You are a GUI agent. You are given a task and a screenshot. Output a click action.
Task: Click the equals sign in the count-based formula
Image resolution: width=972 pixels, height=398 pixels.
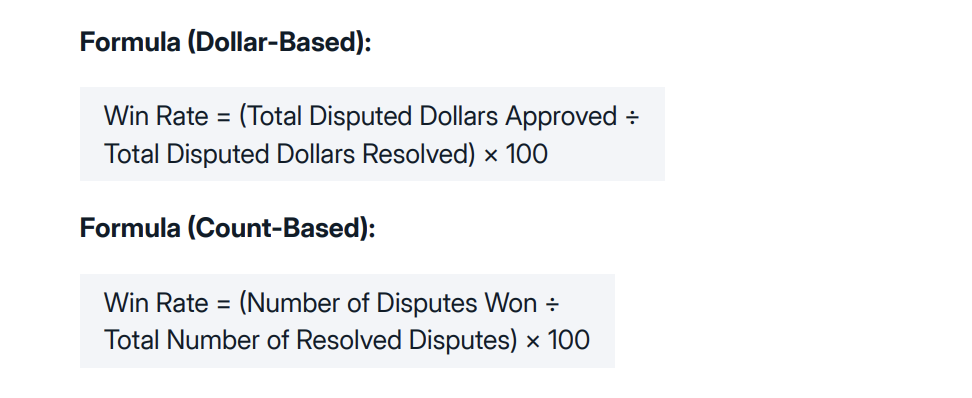pyautogui.click(x=224, y=304)
